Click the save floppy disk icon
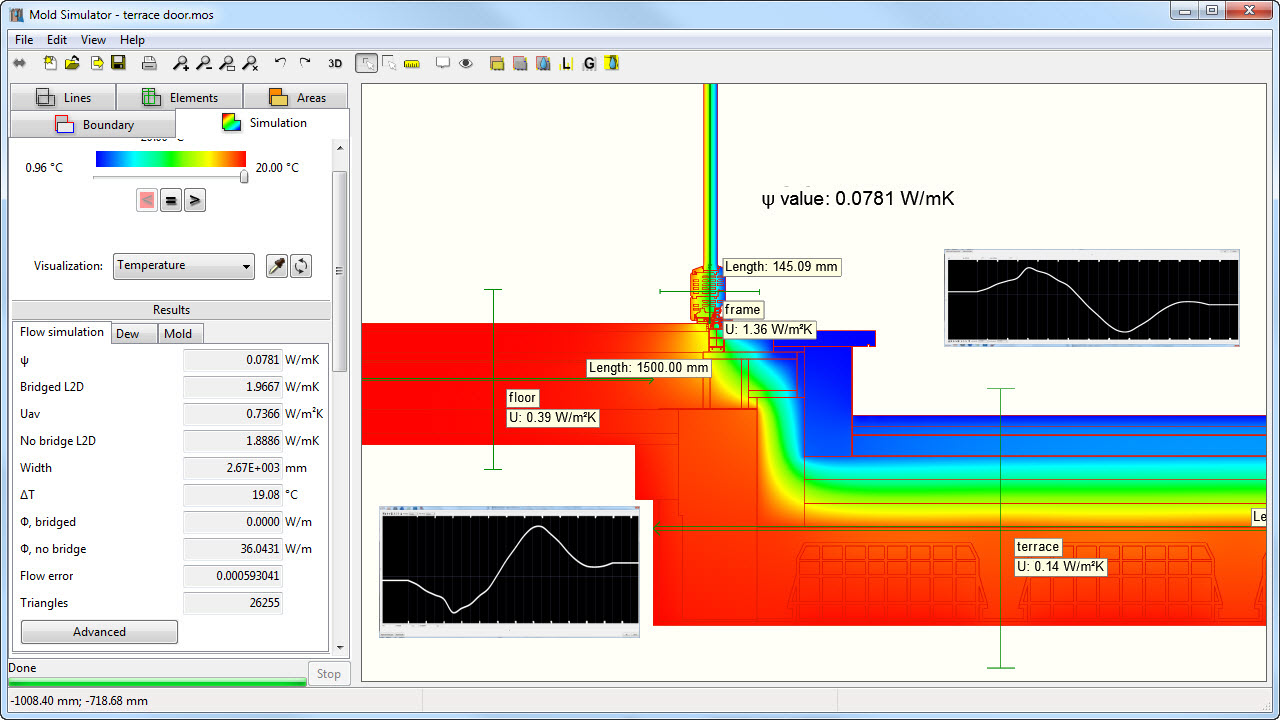This screenshot has height=720, width=1280. pyautogui.click(x=118, y=63)
